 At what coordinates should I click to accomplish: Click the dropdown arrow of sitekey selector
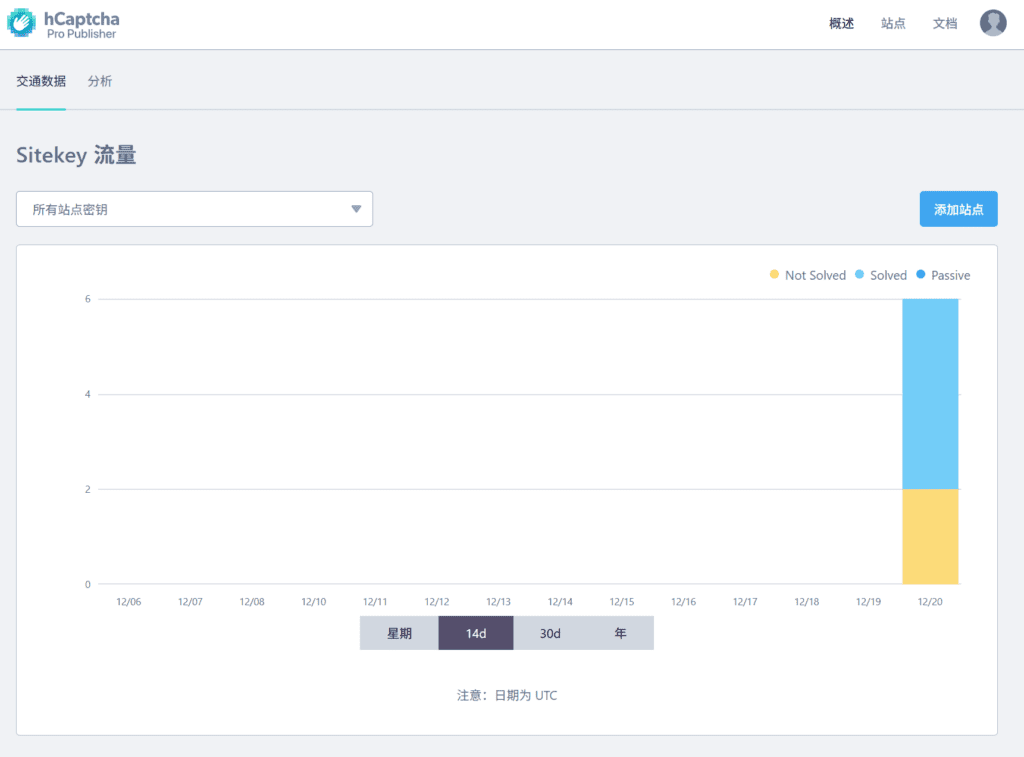(356, 209)
